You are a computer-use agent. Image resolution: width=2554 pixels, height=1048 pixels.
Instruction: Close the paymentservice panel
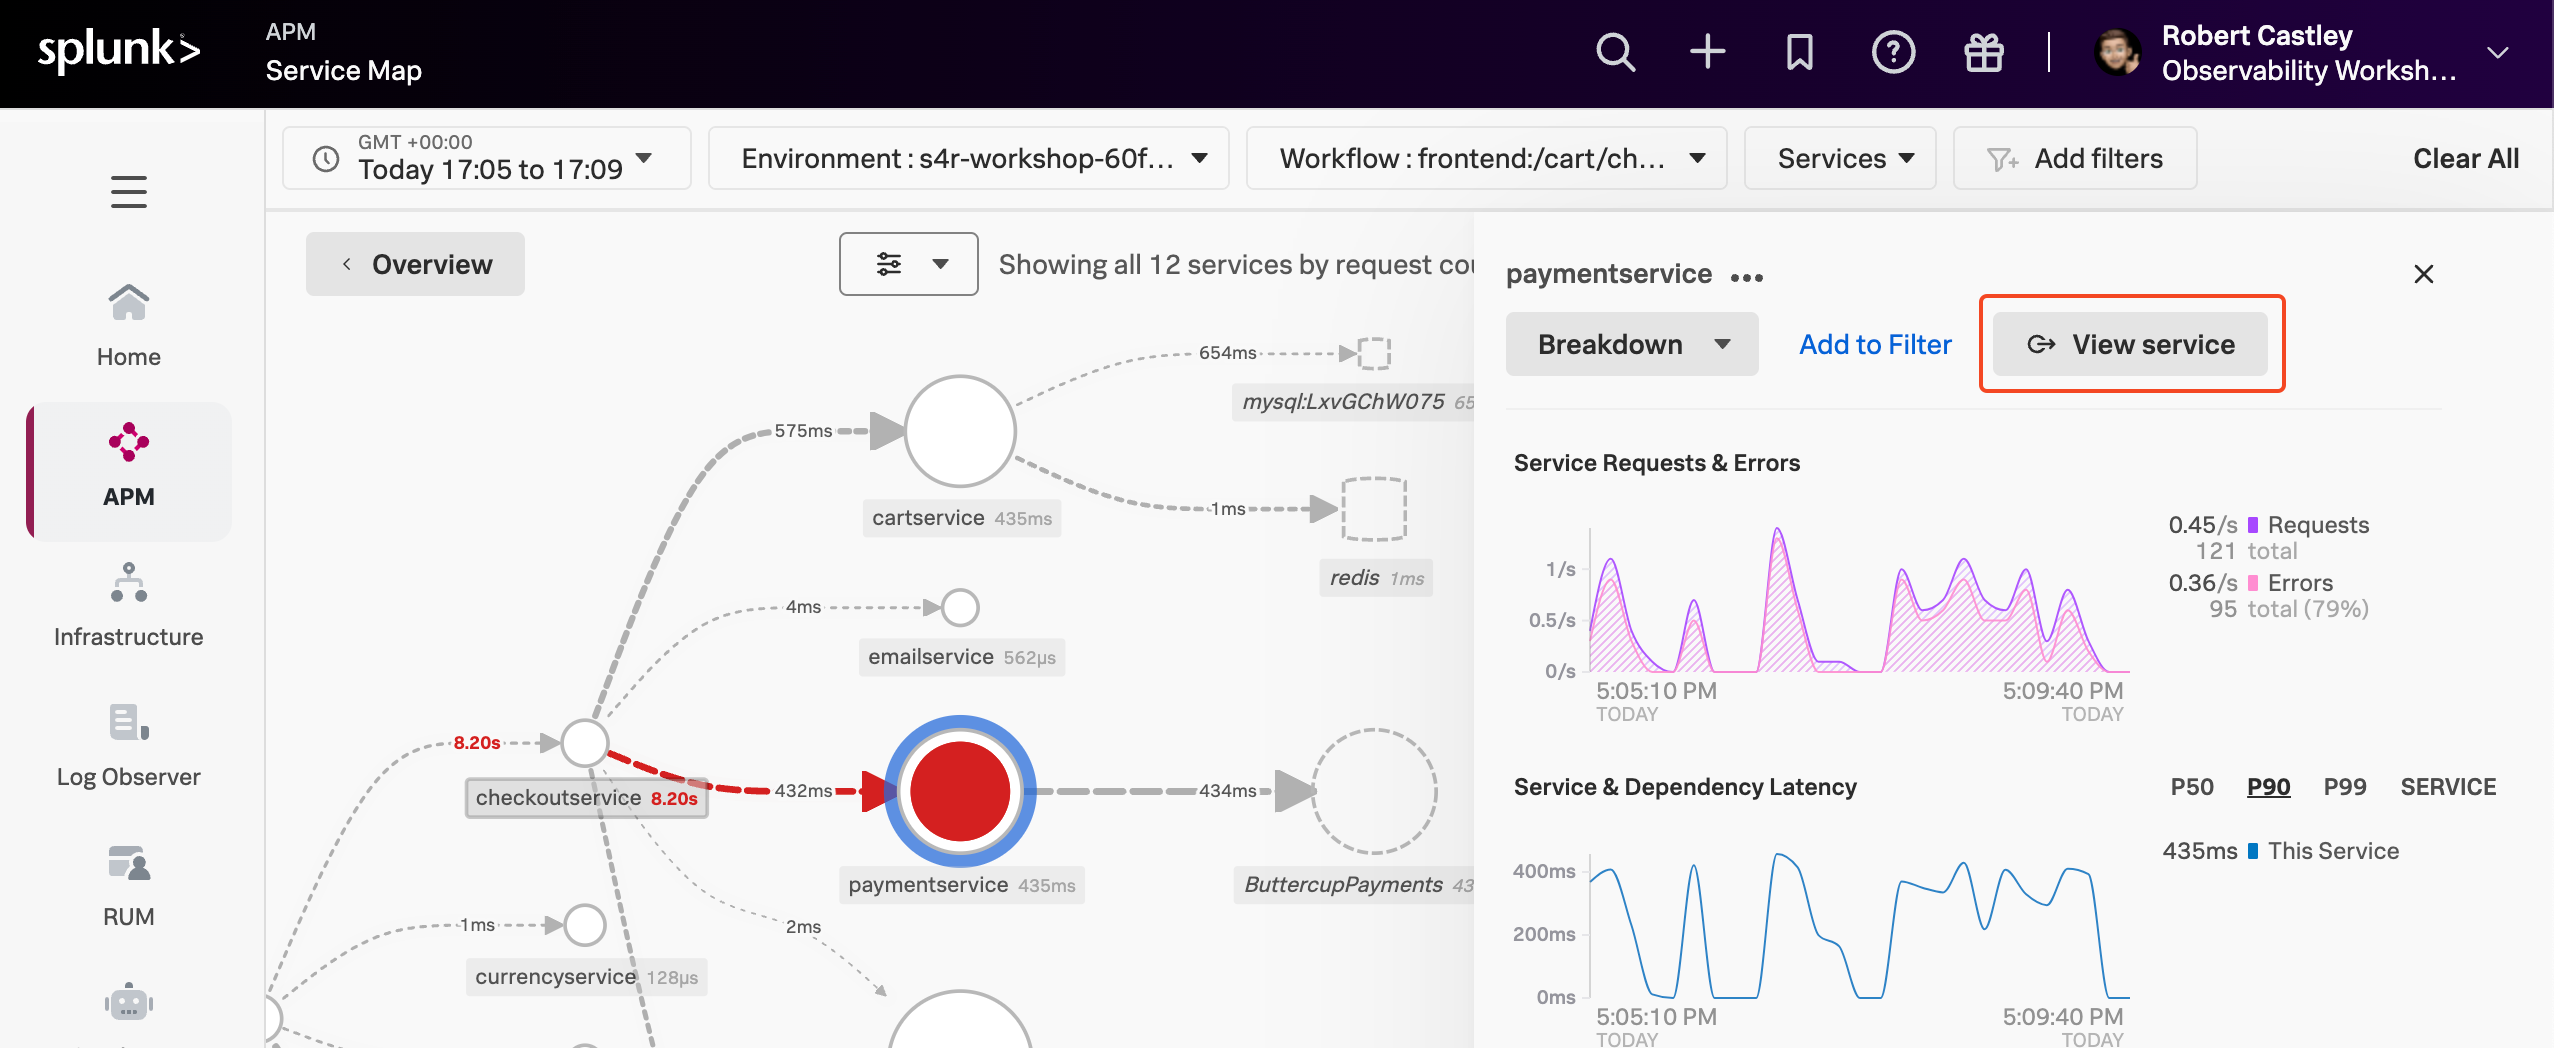[2424, 274]
